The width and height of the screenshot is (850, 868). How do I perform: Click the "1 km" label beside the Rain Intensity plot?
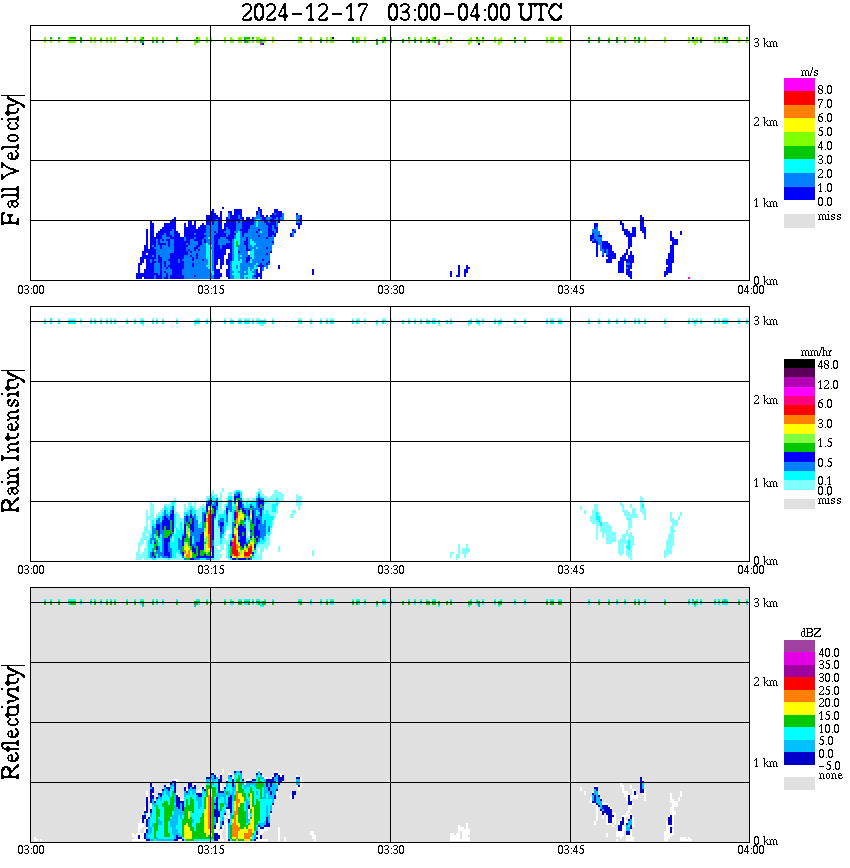click(x=765, y=483)
